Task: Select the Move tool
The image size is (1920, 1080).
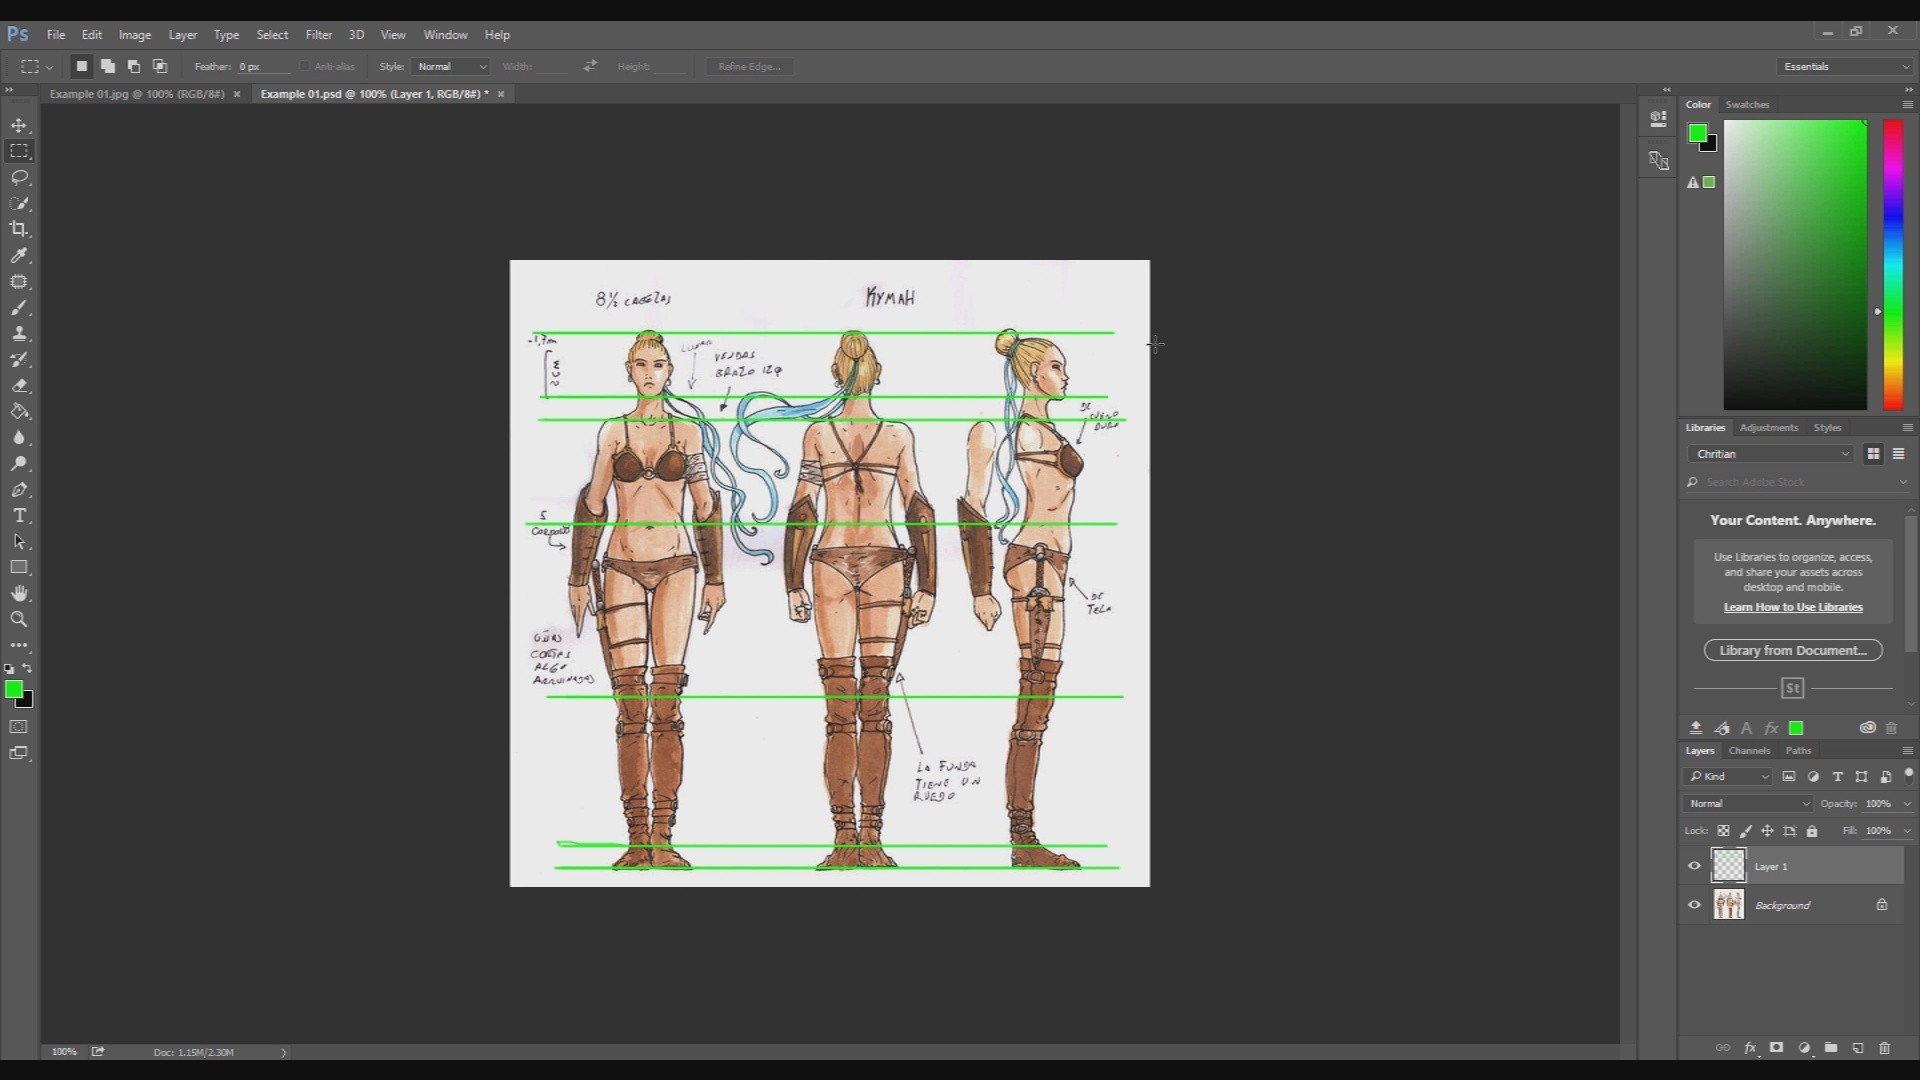Action: point(19,125)
